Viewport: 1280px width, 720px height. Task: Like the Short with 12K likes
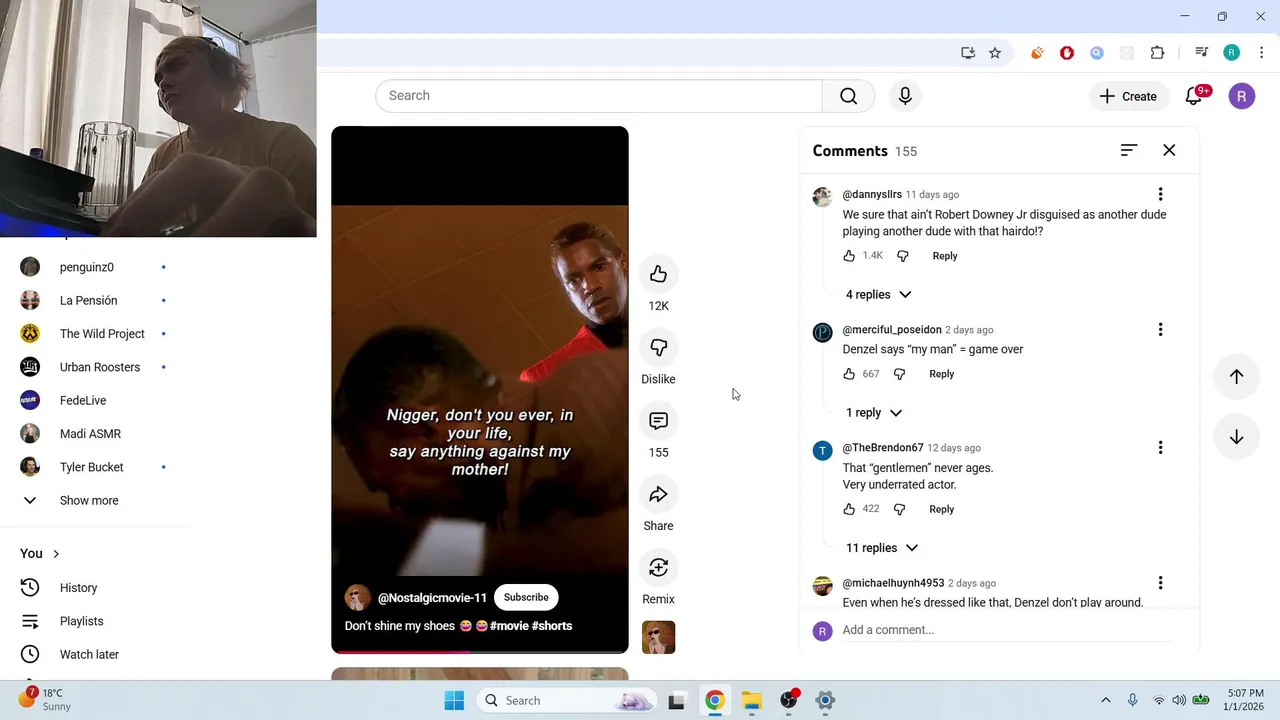point(658,274)
